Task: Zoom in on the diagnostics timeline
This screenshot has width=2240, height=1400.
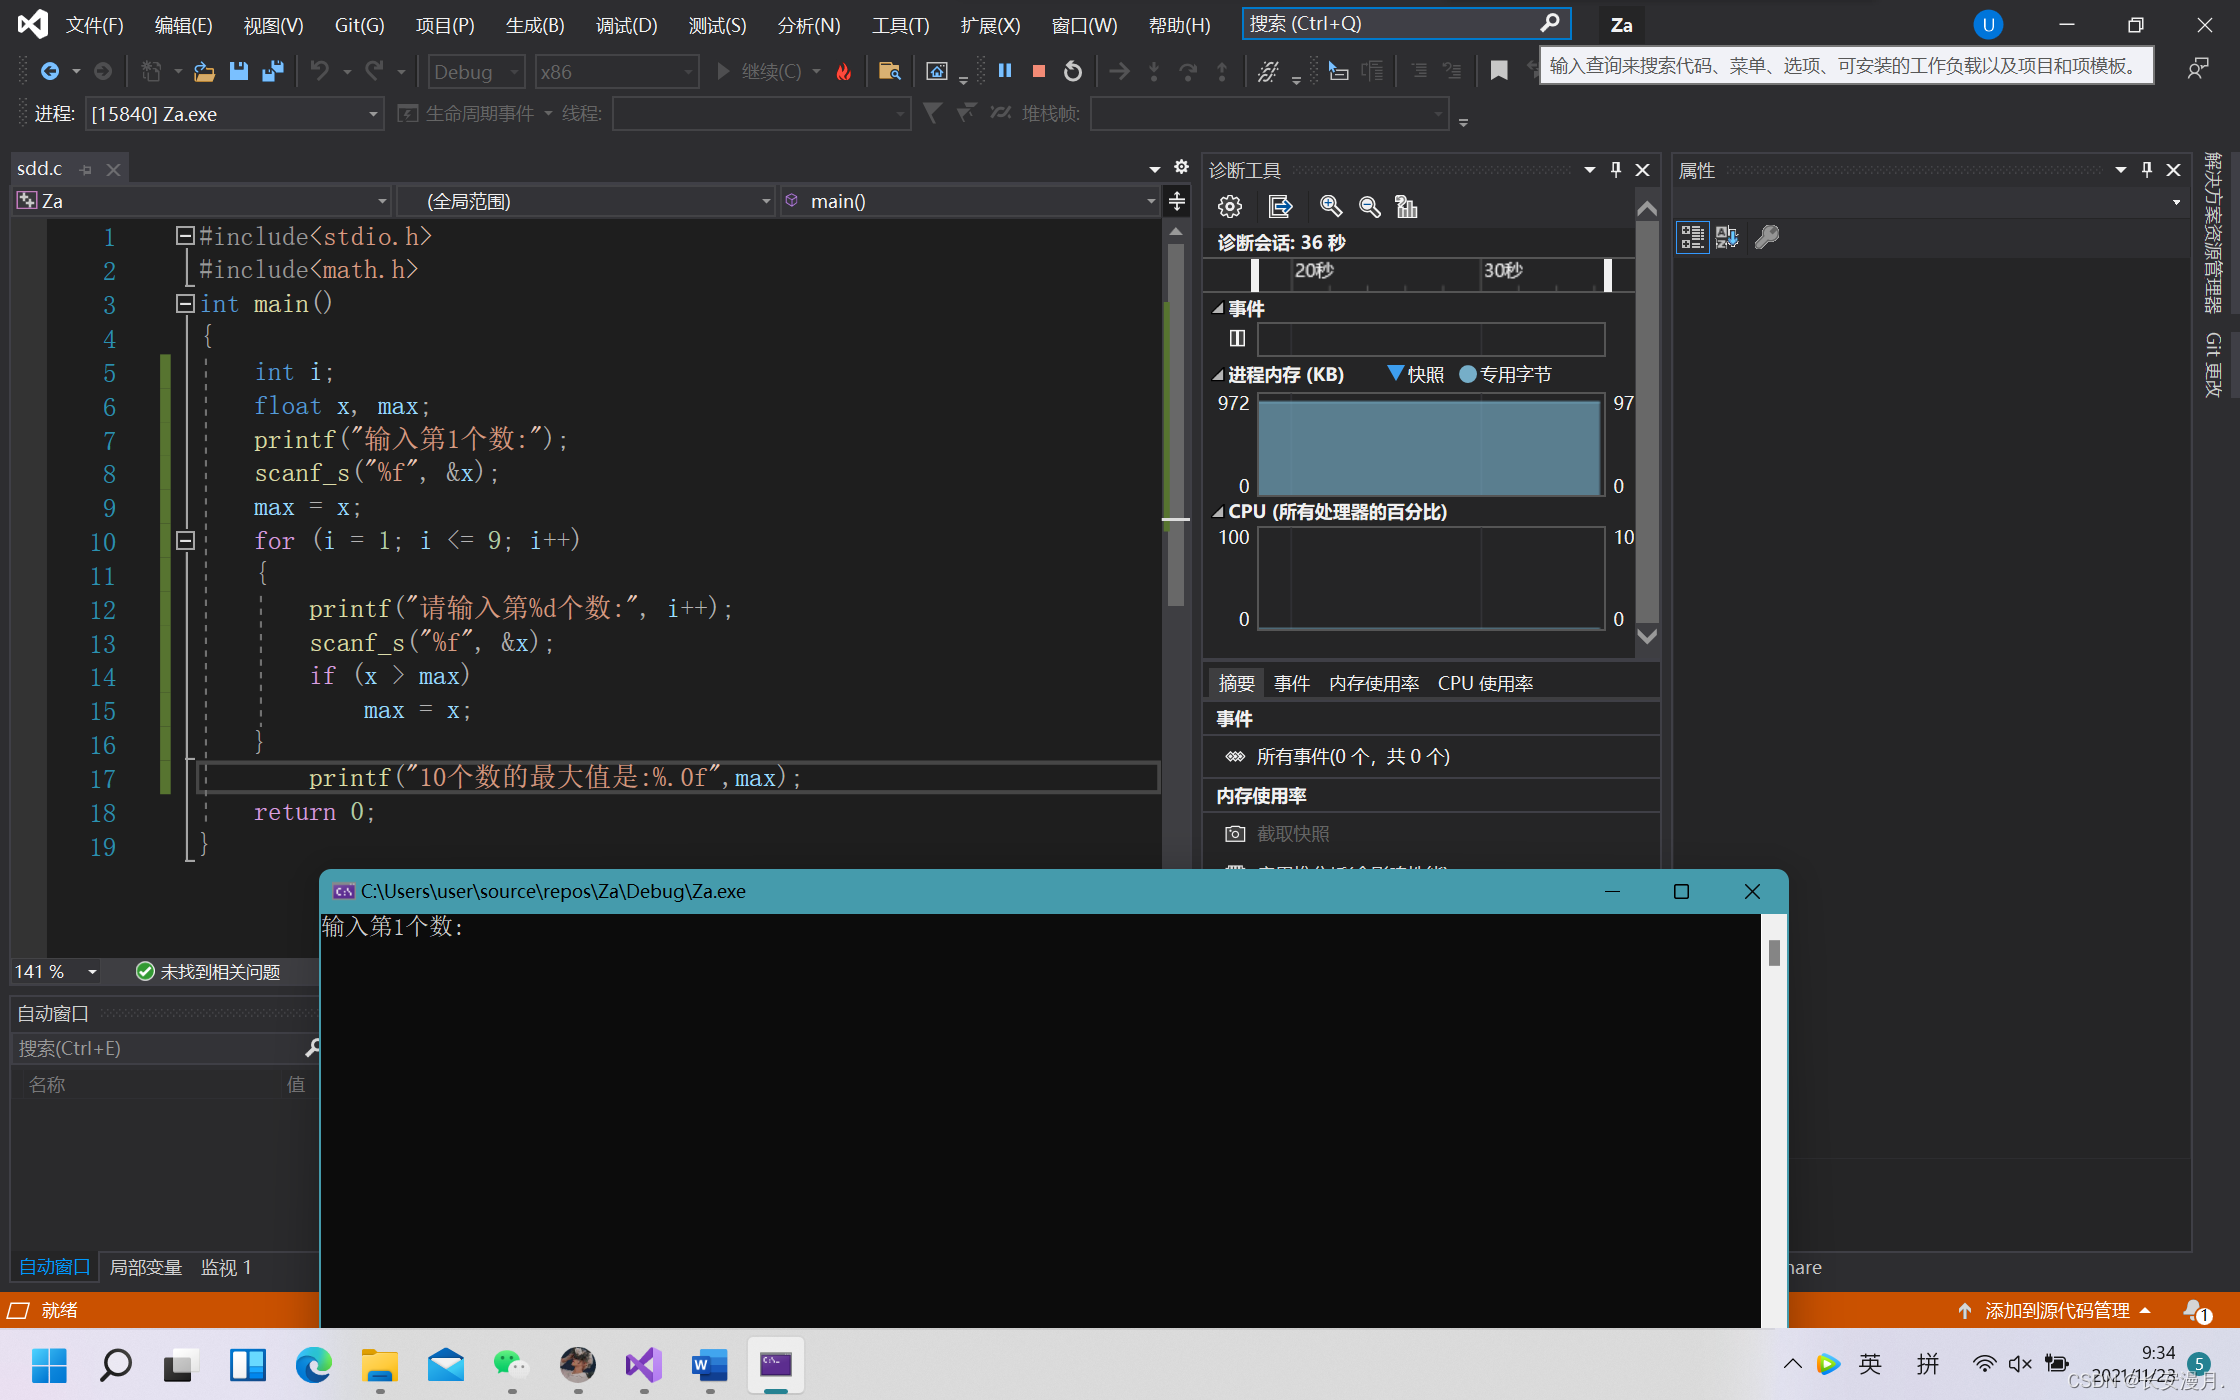Action: point(1330,207)
